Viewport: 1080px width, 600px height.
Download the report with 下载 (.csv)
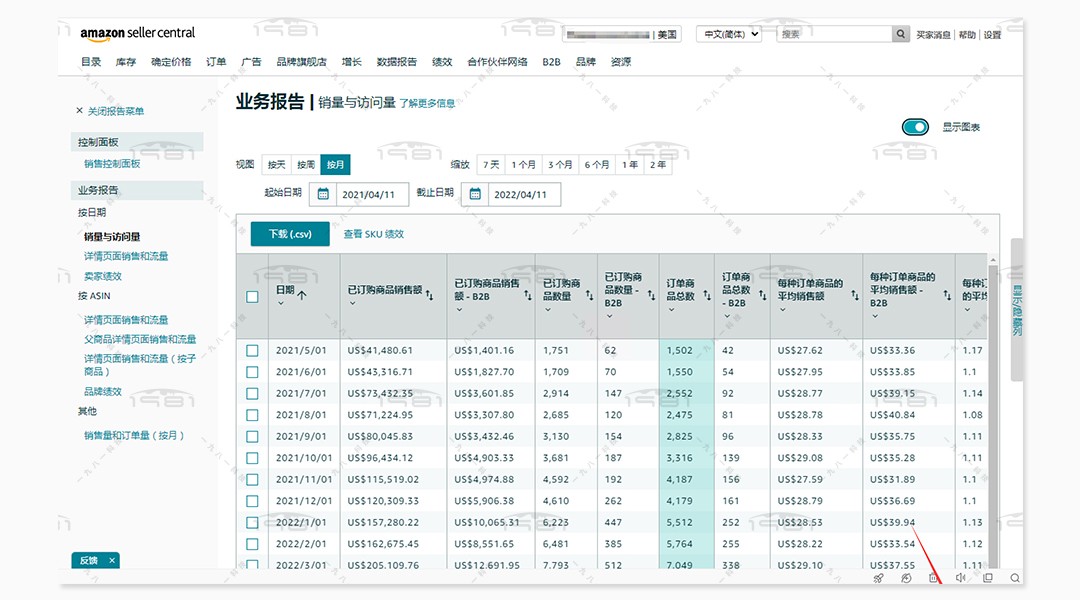coord(290,234)
